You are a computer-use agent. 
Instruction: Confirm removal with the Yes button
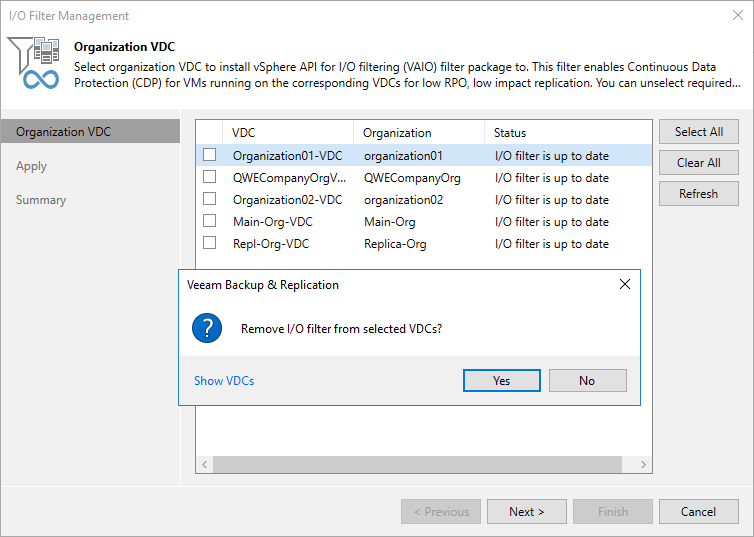502,381
